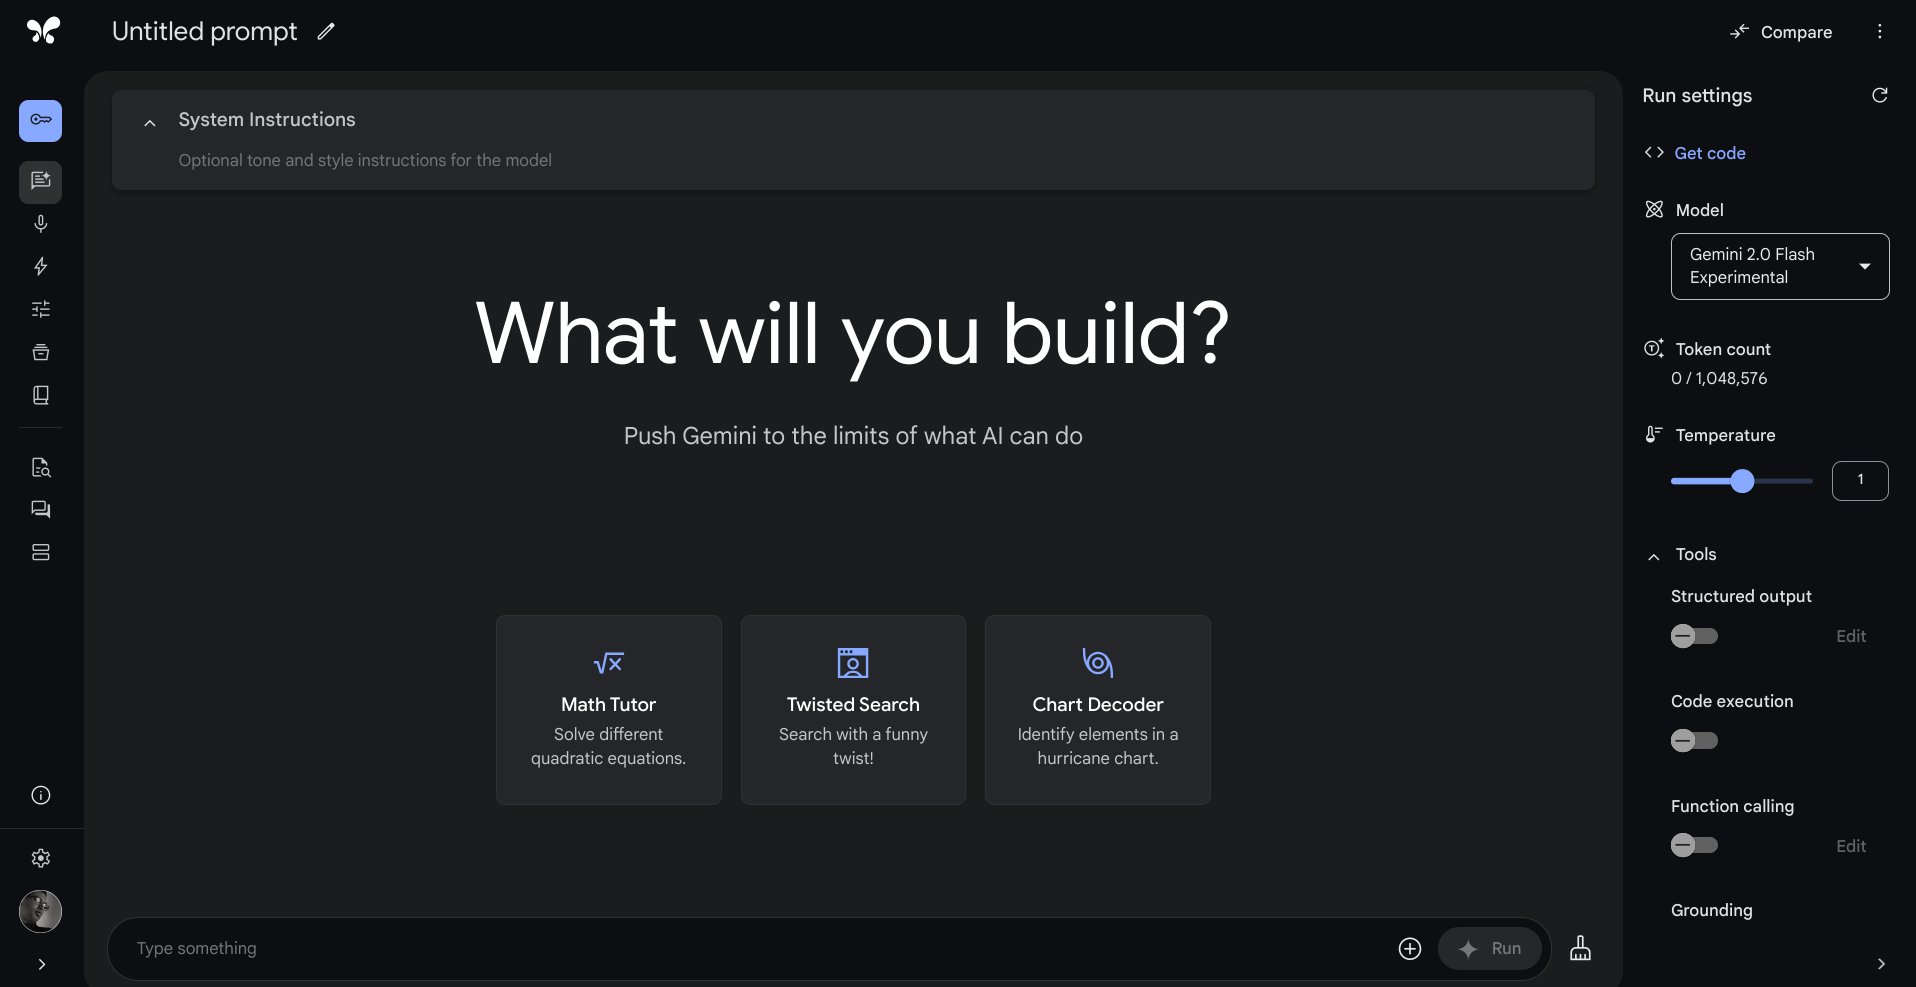Click the Get code link
Viewport: 1916px width, 987px height.
1709,153
